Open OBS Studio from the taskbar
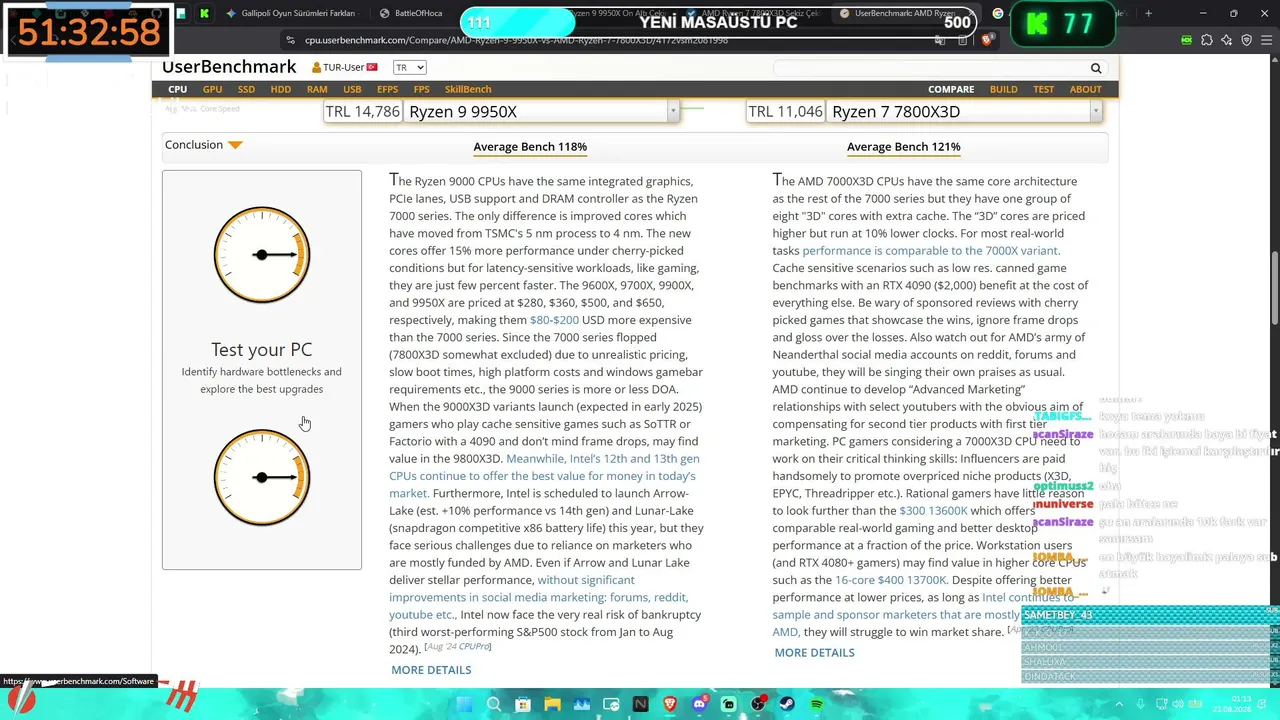Image resolution: width=1280 pixels, height=720 pixels. pos(758,705)
